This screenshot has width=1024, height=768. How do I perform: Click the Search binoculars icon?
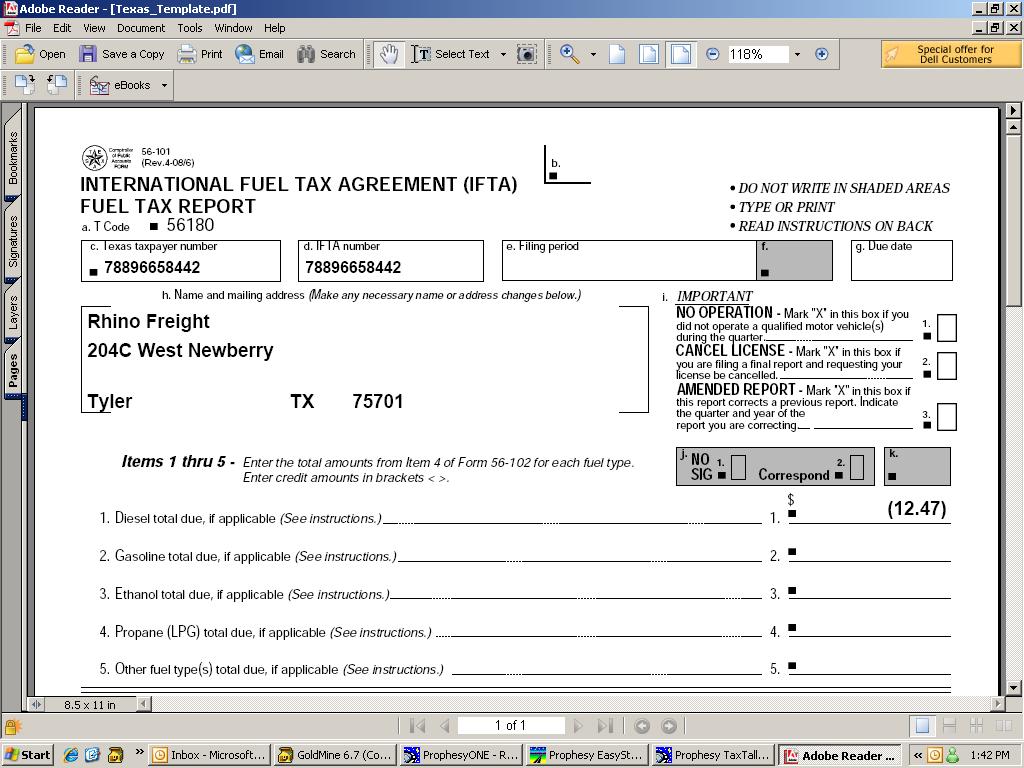point(326,54)
